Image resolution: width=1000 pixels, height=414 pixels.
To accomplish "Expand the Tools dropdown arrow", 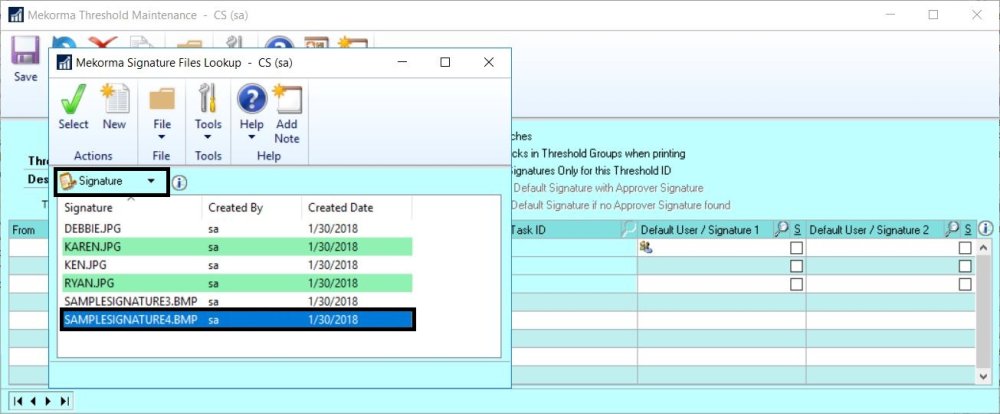I will click(x=208, y=137).
